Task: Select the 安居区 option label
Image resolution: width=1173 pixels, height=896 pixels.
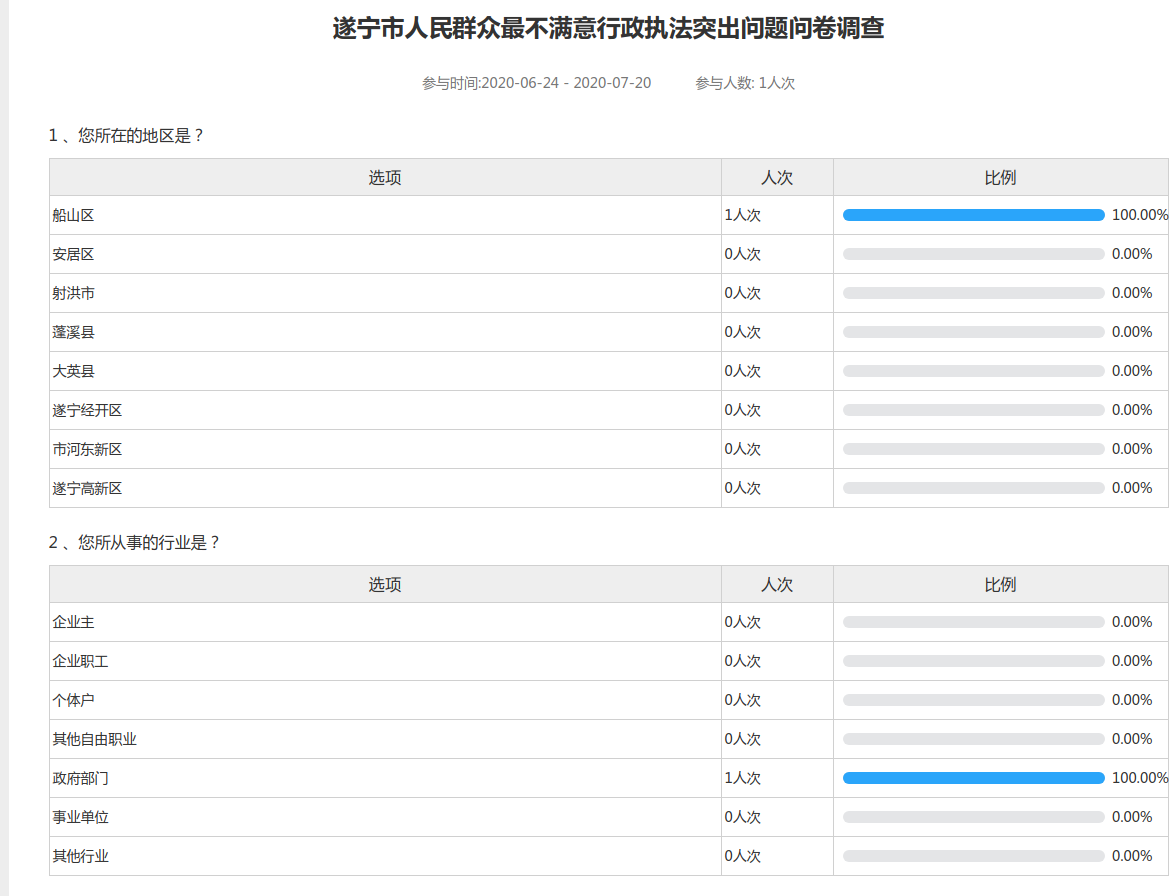Action: (73, 254)
